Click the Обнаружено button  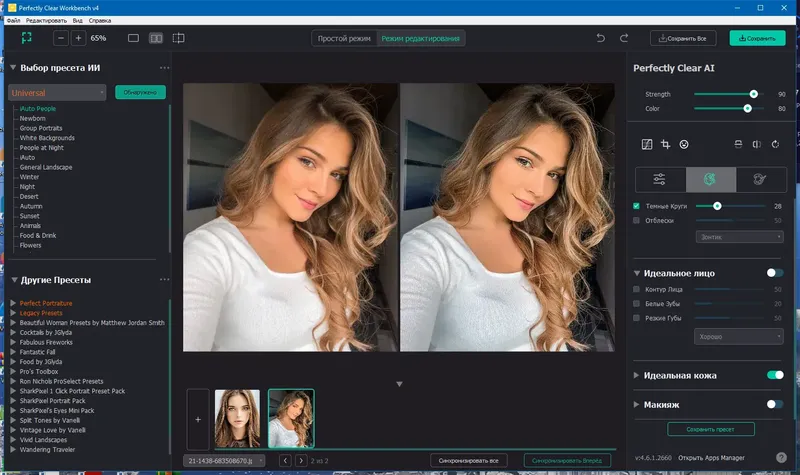pos(140,92)
